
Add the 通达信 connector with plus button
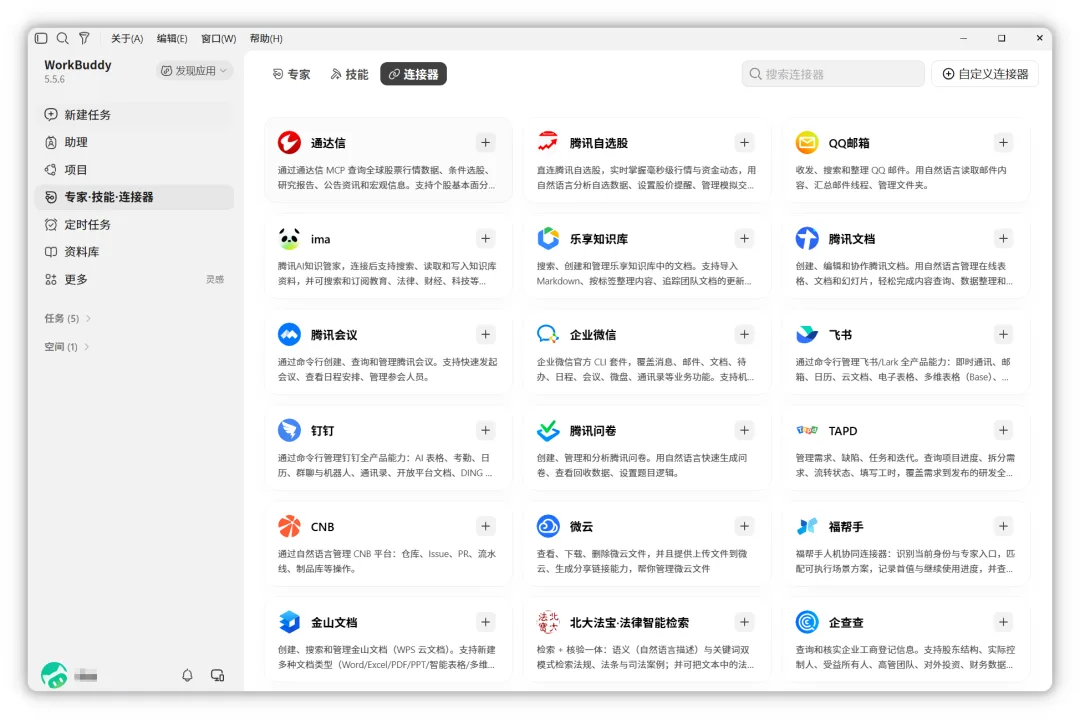coord(486,143)
